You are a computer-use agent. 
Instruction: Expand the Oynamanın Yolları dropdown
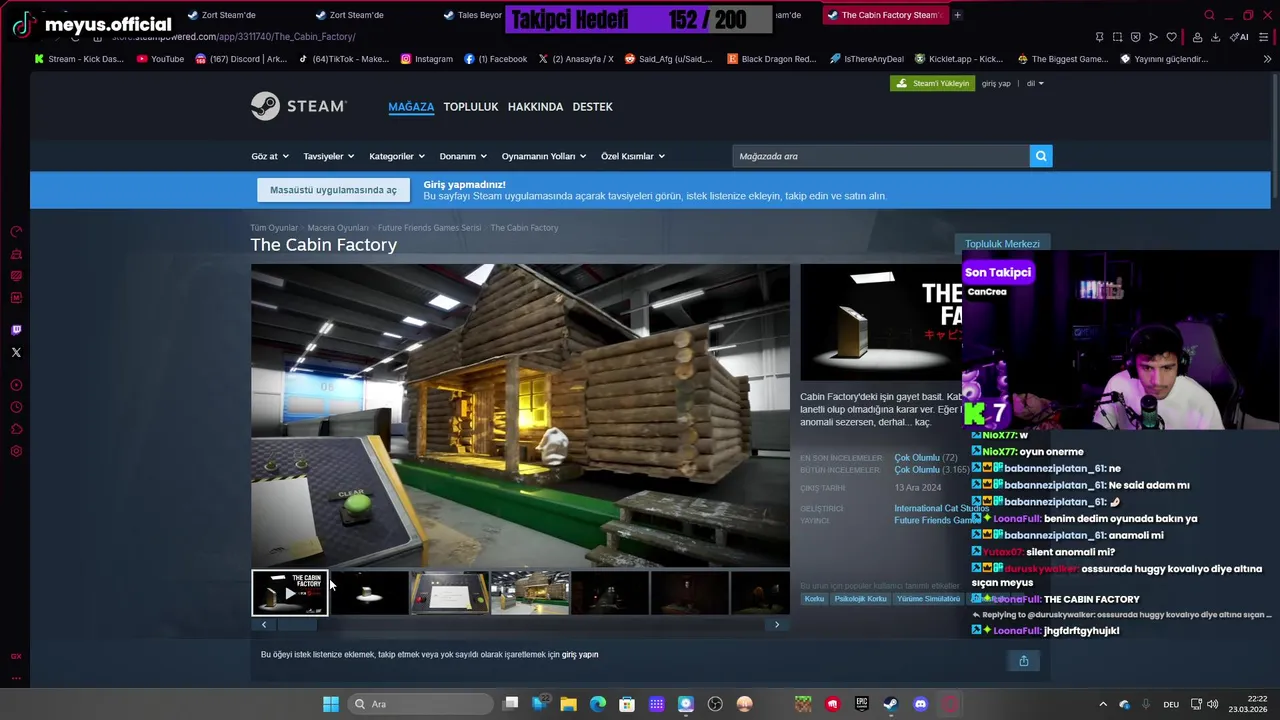pos(544,156)
